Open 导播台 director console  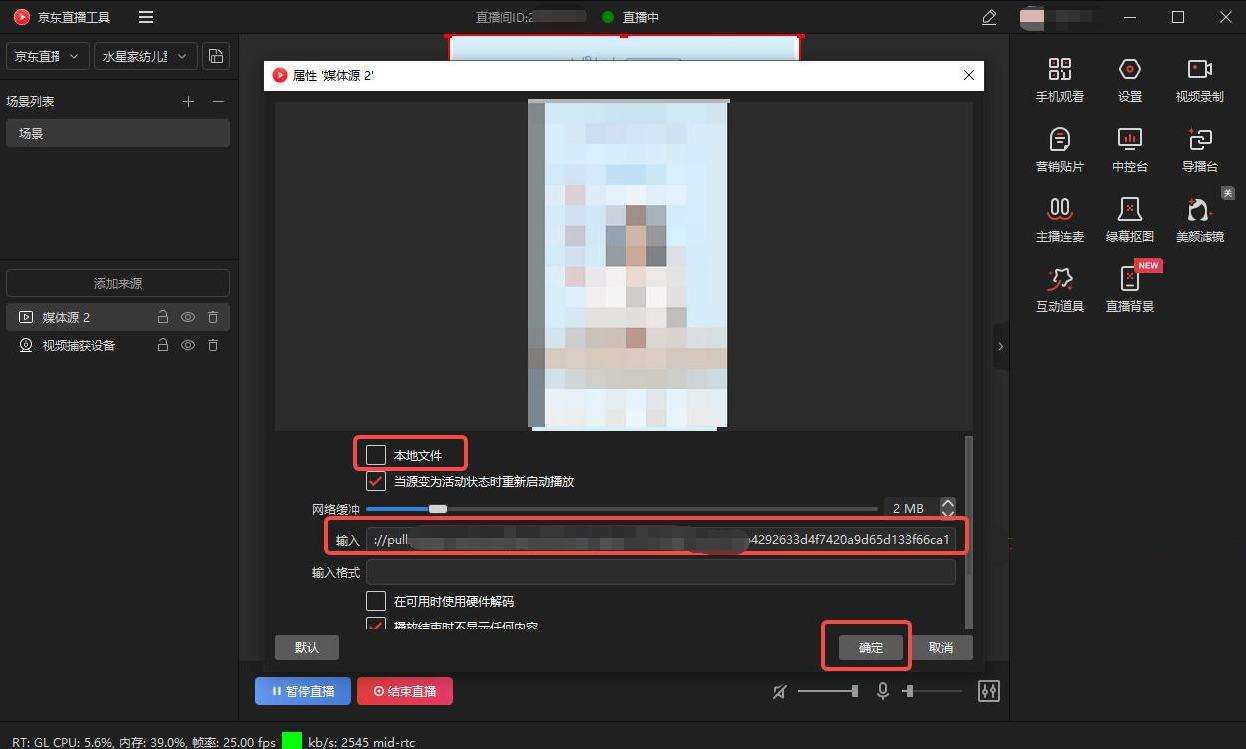1200,150
